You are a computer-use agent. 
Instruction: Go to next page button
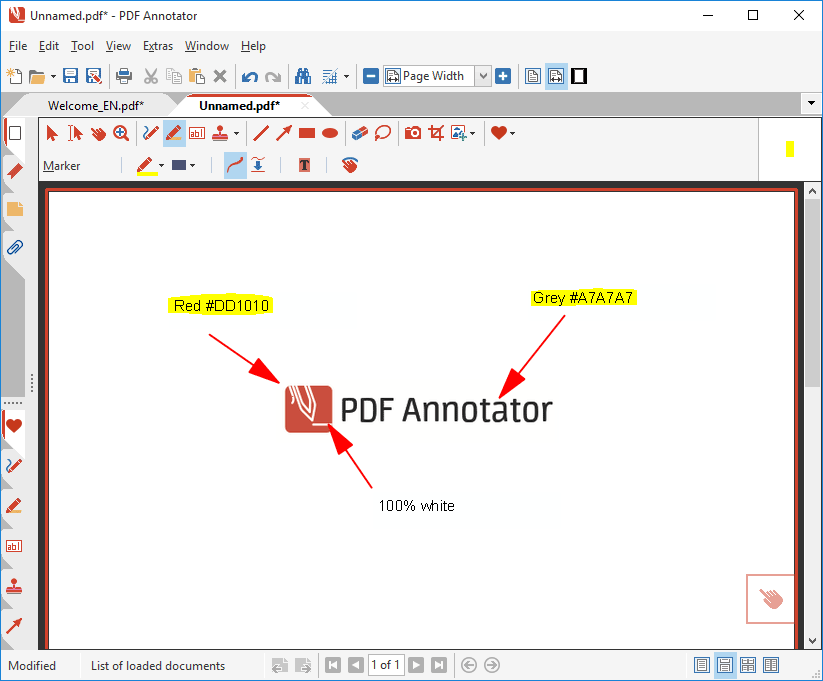[x=416, y=665]
